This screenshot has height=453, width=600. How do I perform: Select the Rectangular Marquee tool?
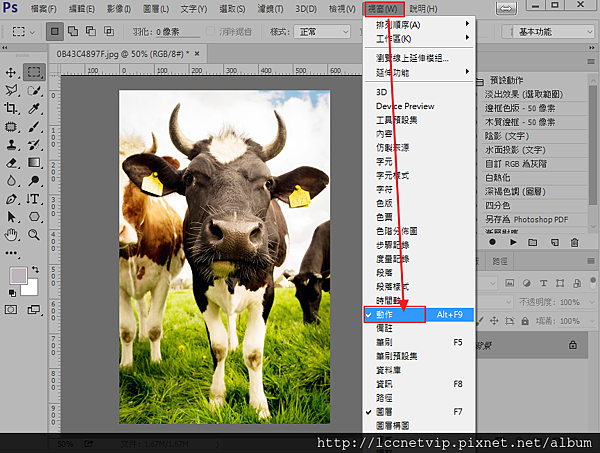[x=34, y=72]
